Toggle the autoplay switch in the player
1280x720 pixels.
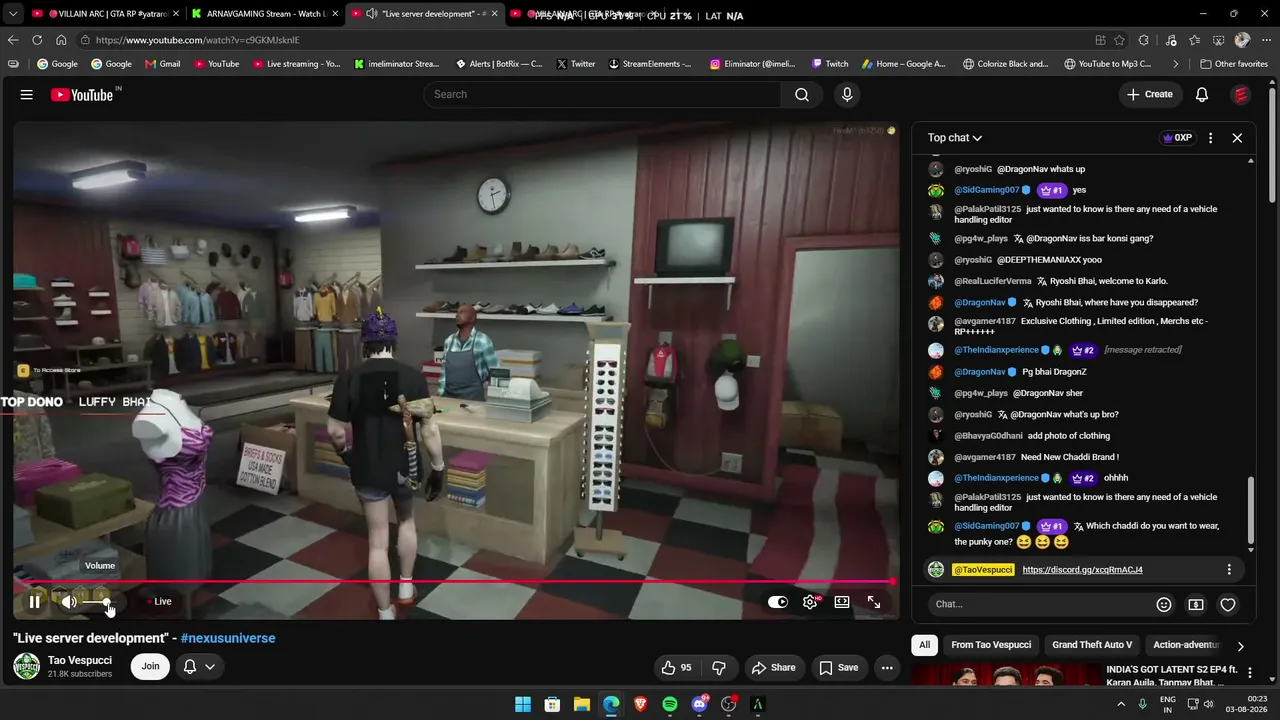777,602
